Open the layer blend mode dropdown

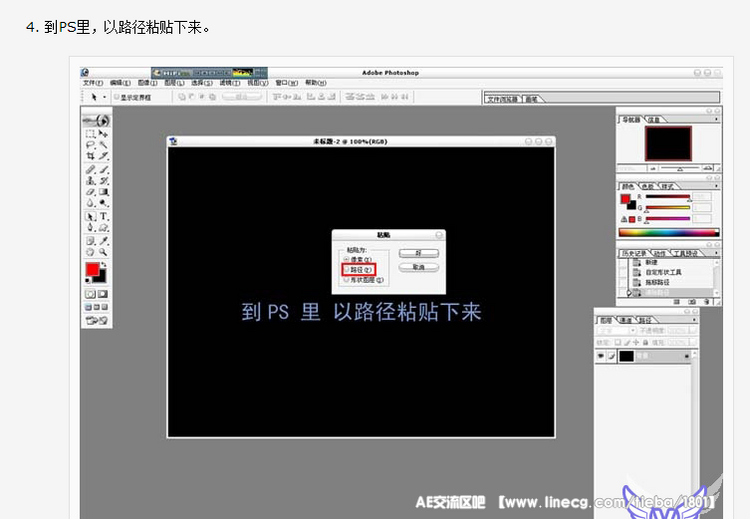617,331
